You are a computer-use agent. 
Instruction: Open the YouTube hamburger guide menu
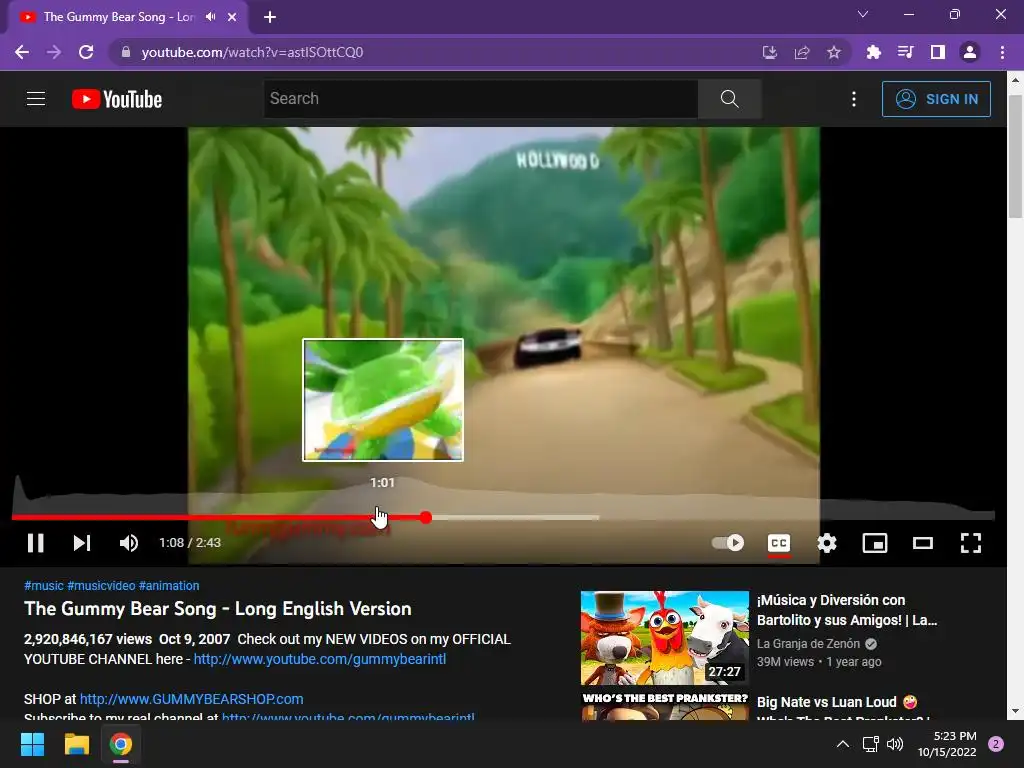coord(36,99)
